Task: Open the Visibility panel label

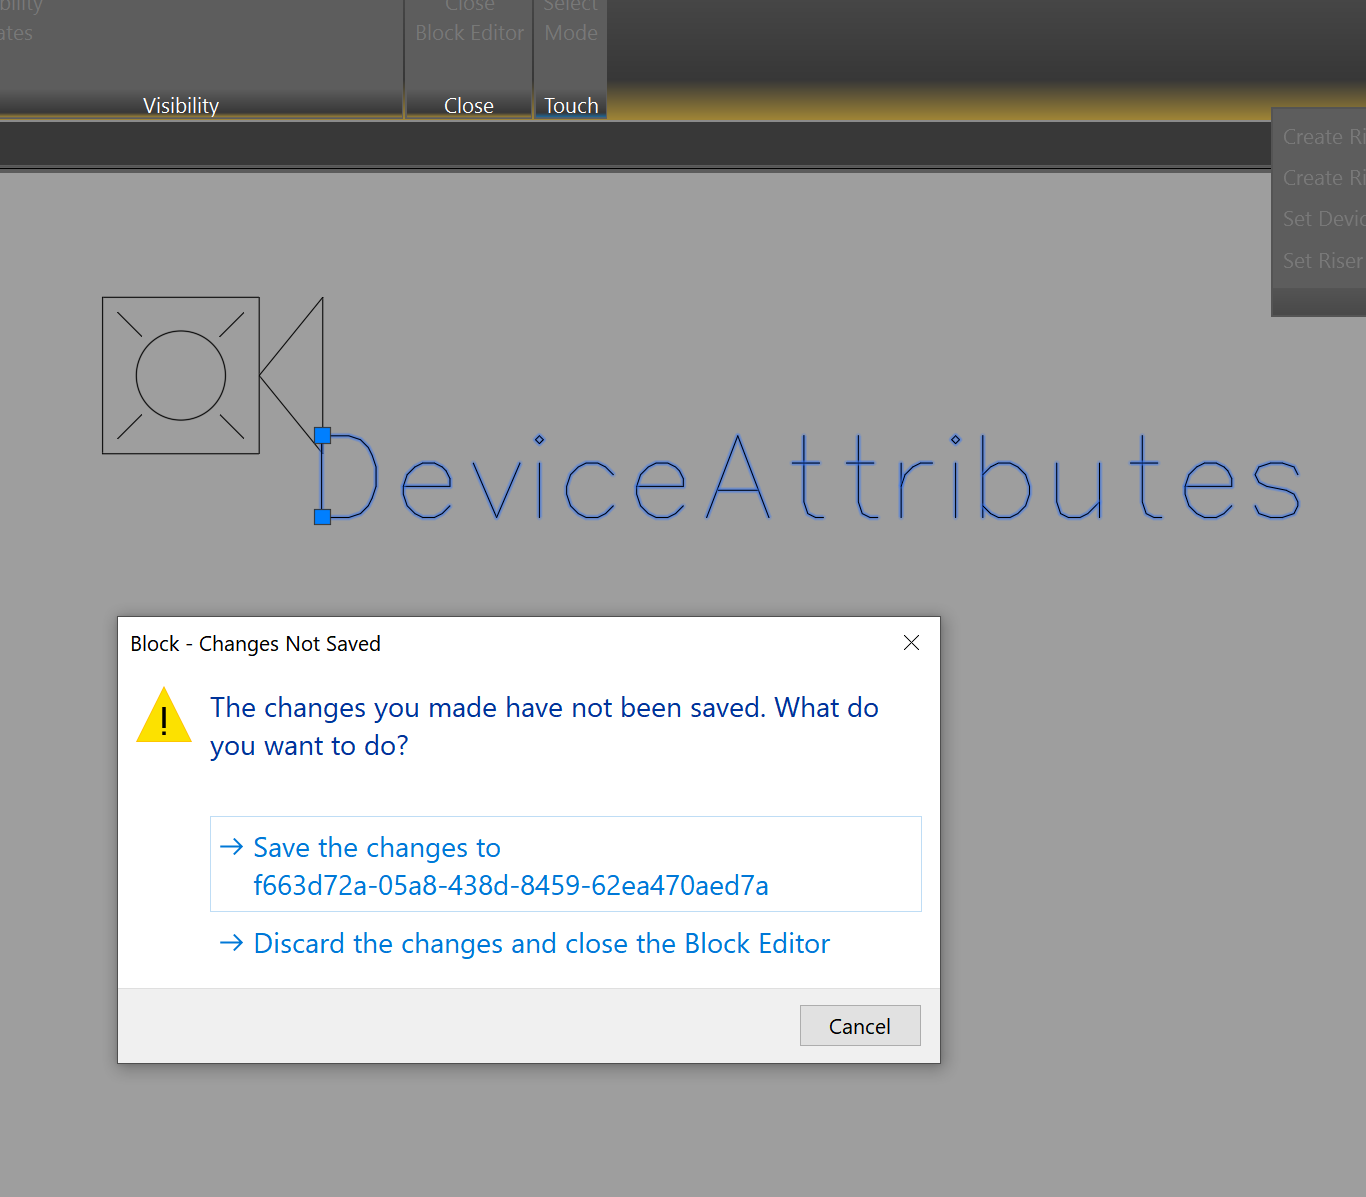Action: coord(181,106)
